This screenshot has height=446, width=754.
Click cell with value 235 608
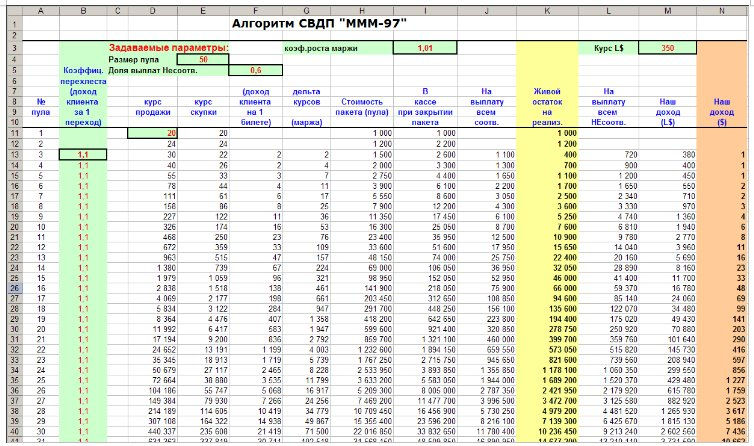(x=203, y=432)
